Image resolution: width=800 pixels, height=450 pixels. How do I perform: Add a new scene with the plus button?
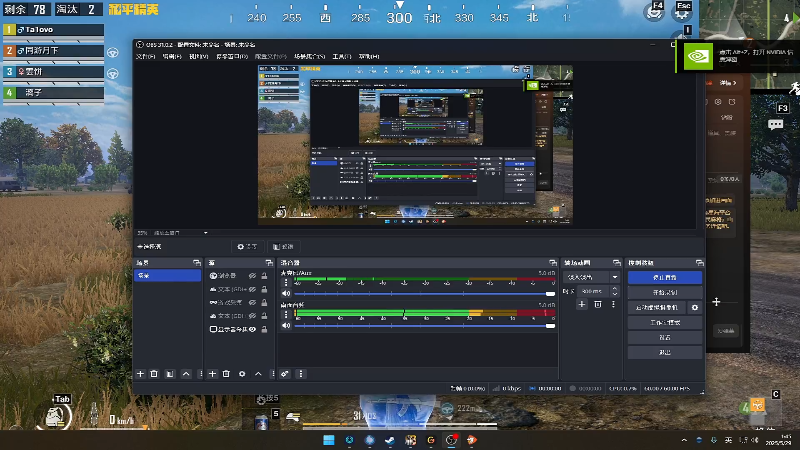140,374
